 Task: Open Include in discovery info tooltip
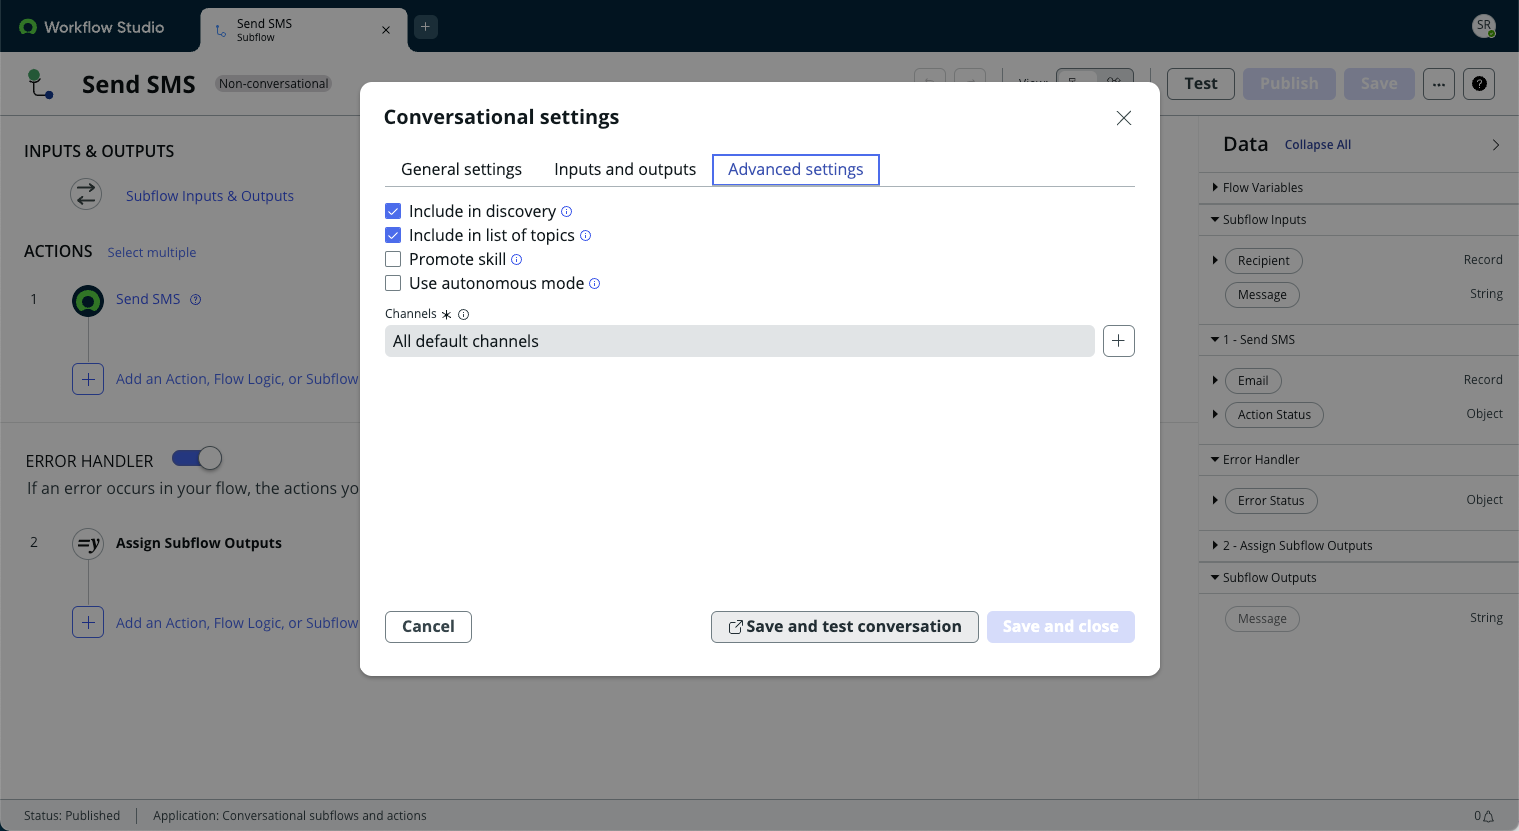[566, 211]
